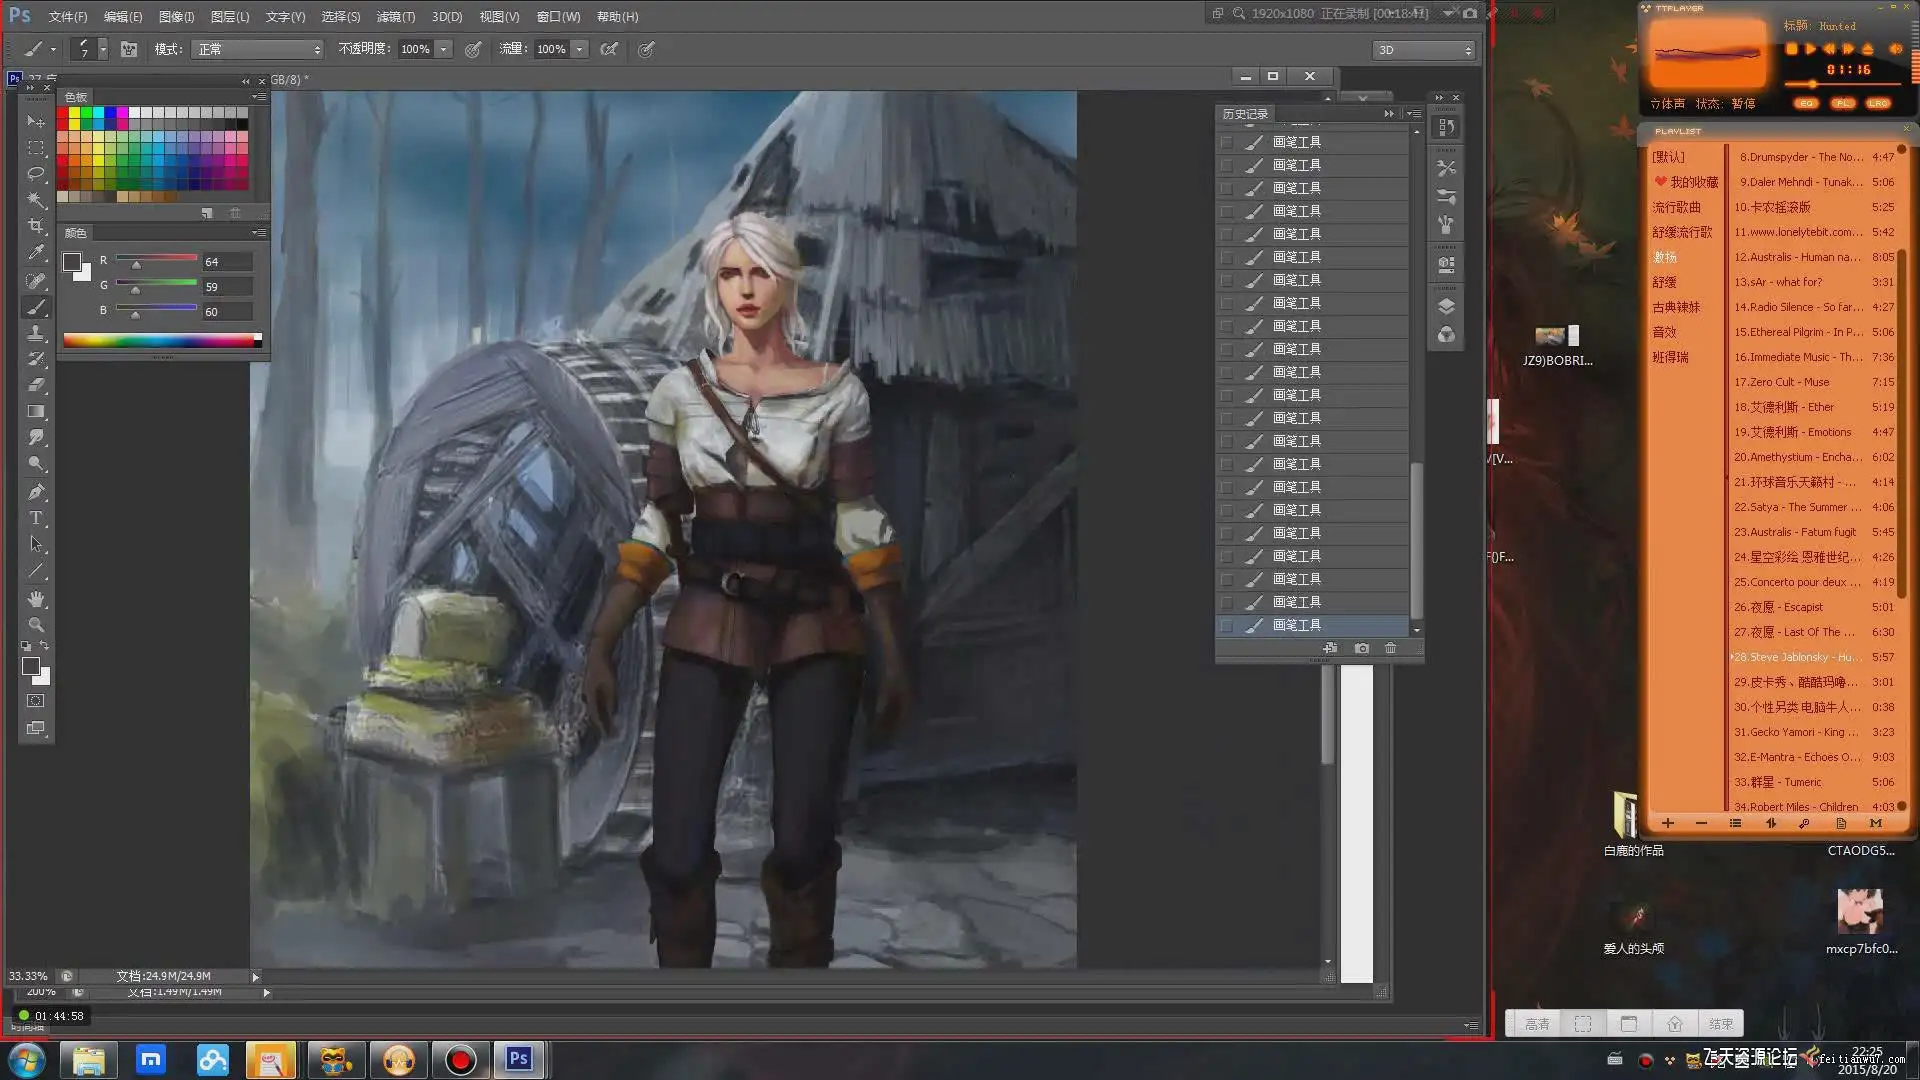Open the 不透明度 opacity dropdown arrow
Image resolution: width=1920 pixels, height=1080 pixels.
444,49
